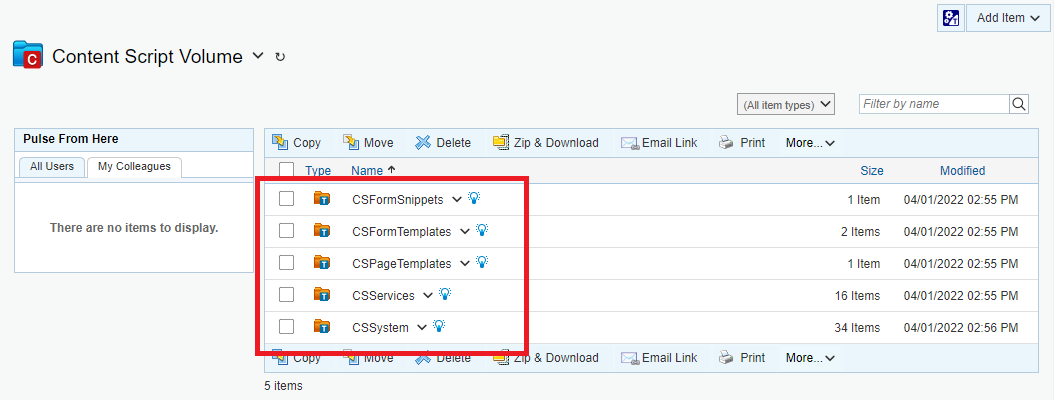Viewport: 1054px width, 400px height.
Task: Click the top toolbar Email Link envelope icon
Action: pos(629,143)
